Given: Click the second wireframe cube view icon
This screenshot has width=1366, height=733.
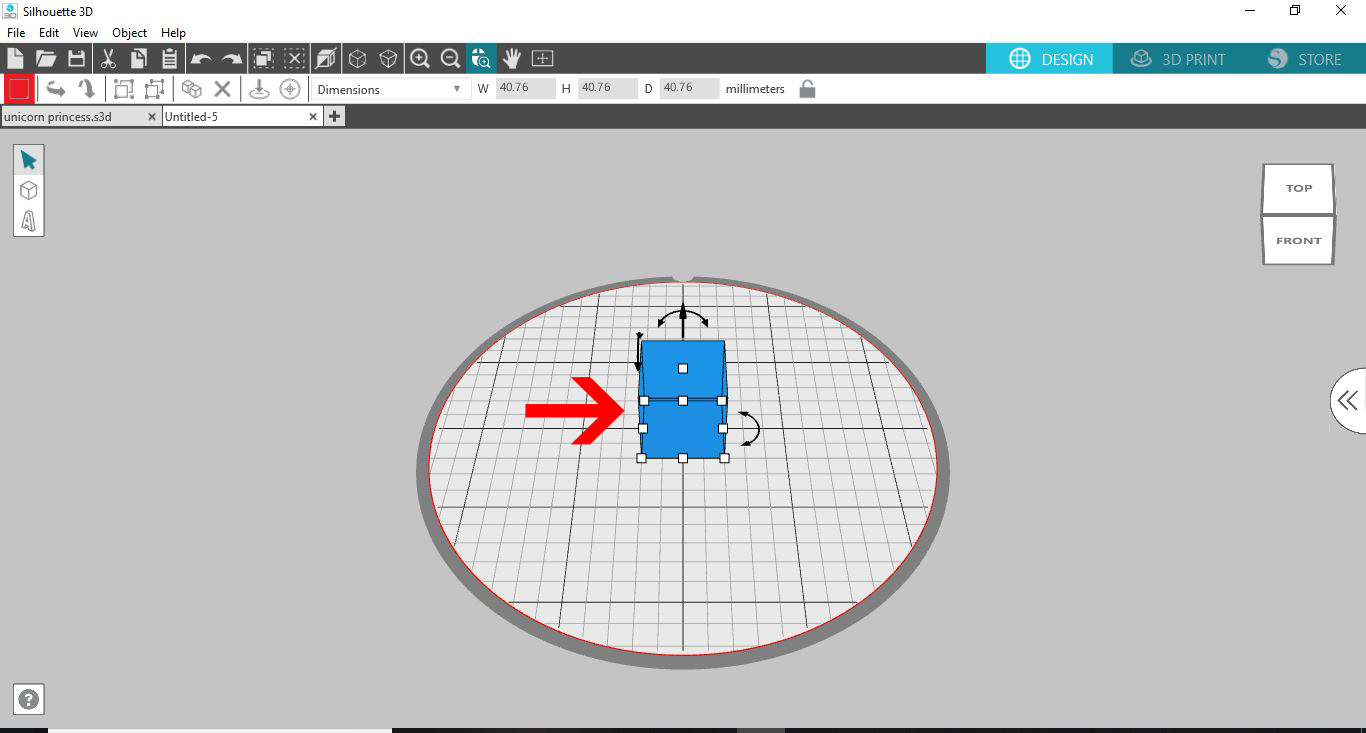Looking at the screenshot, I should pos(388,58).
